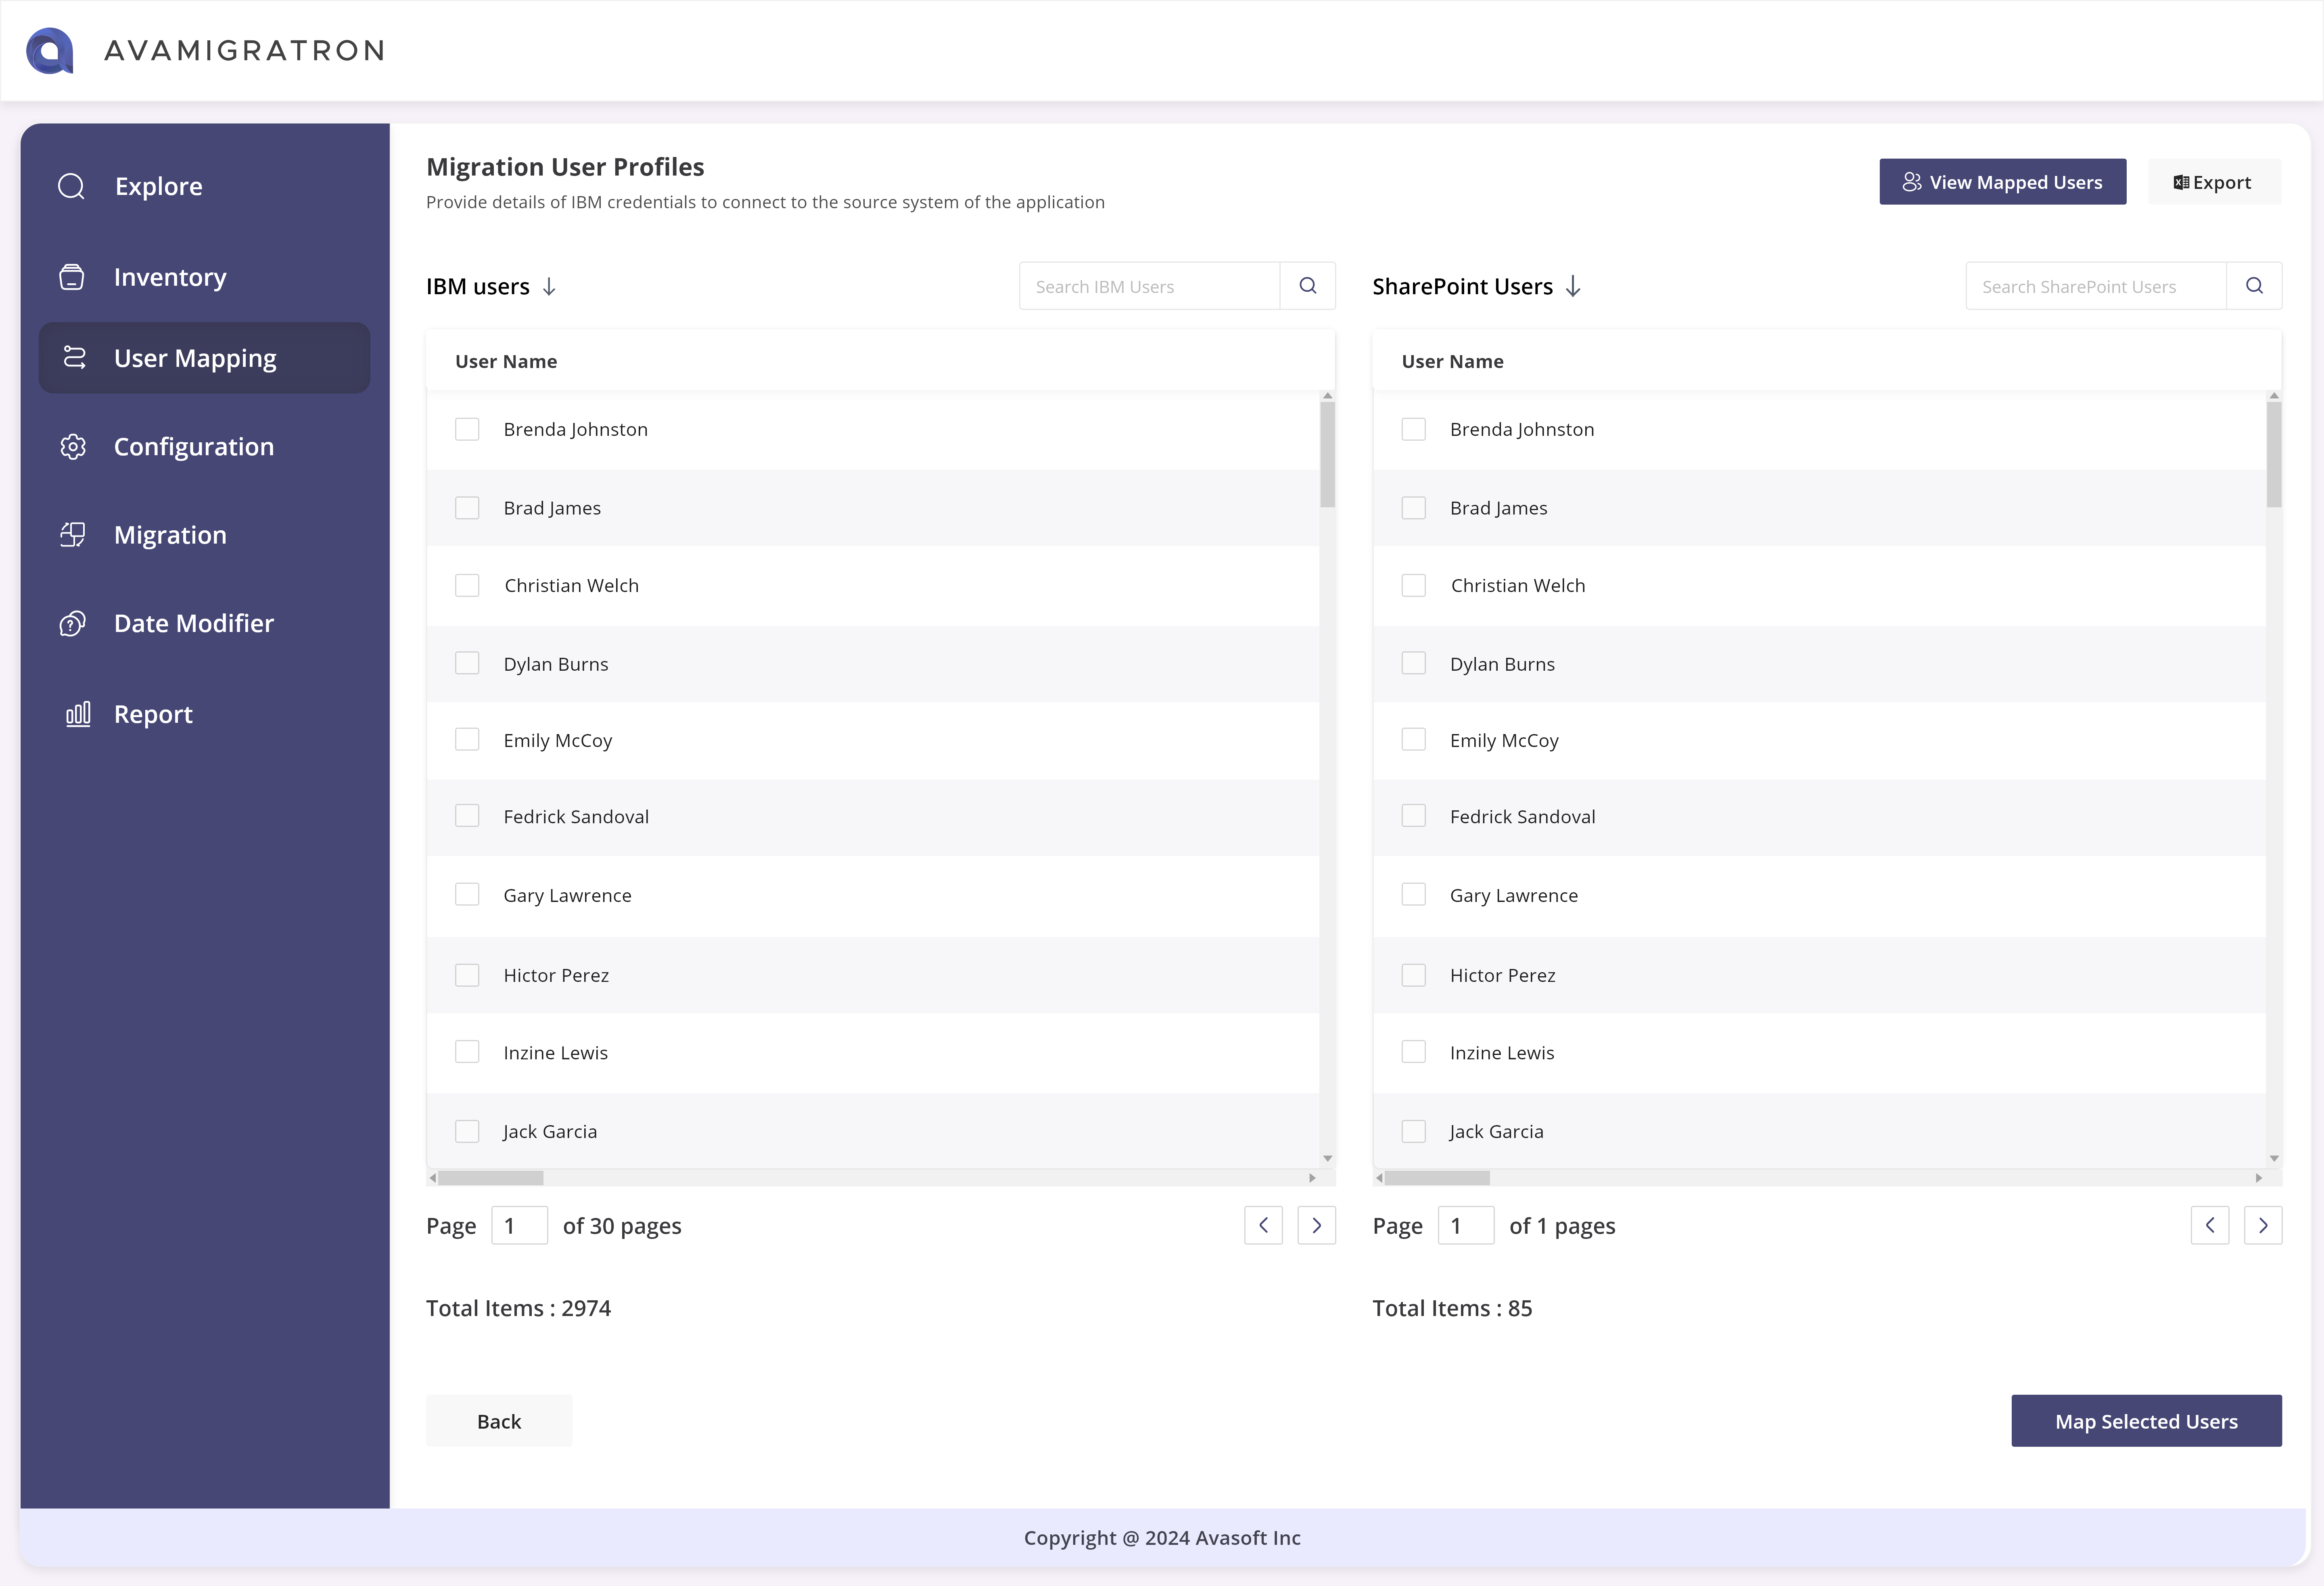
Task: Click the Export button
Action: point(2214,182)
